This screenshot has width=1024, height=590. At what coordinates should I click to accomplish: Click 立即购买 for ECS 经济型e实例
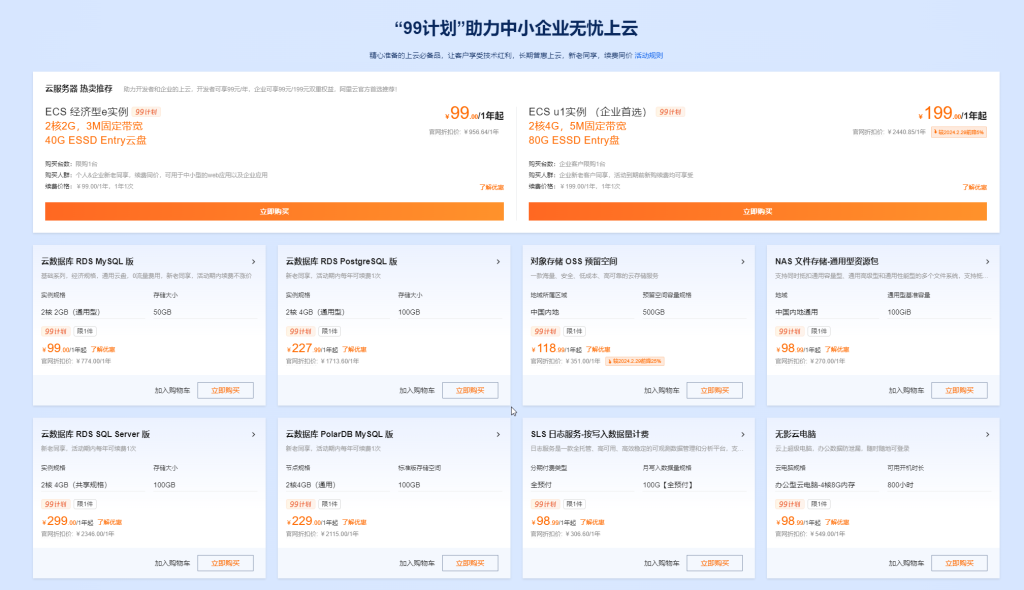click(274, 211)
